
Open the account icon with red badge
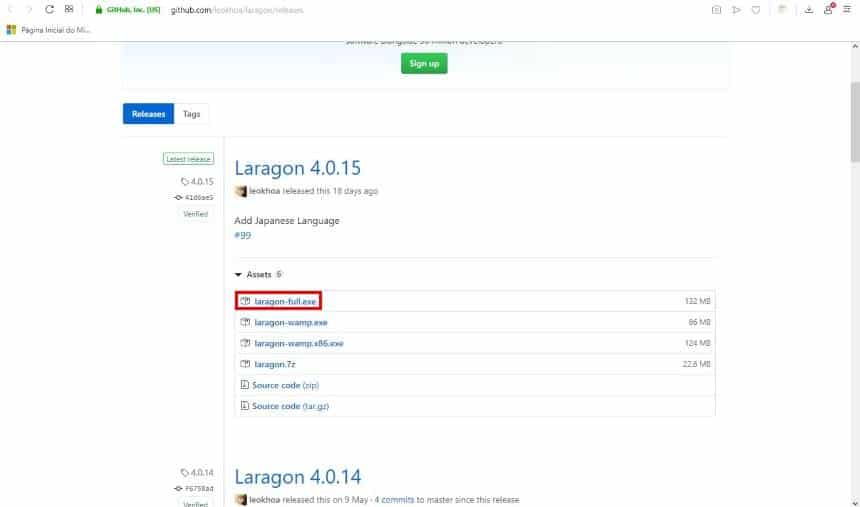(828, 9)
